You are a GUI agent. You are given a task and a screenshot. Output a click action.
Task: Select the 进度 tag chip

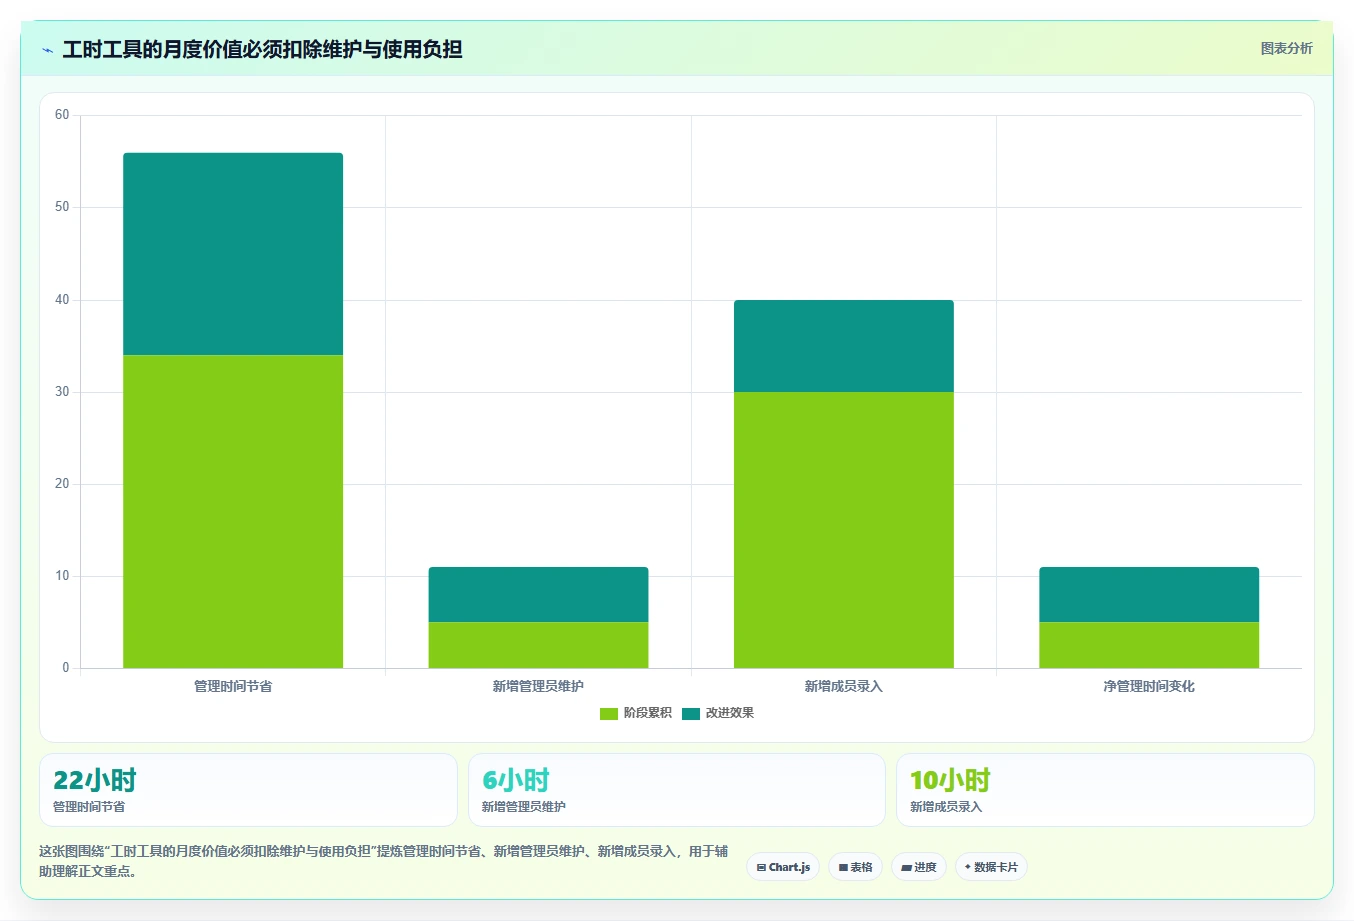(919, 867)
